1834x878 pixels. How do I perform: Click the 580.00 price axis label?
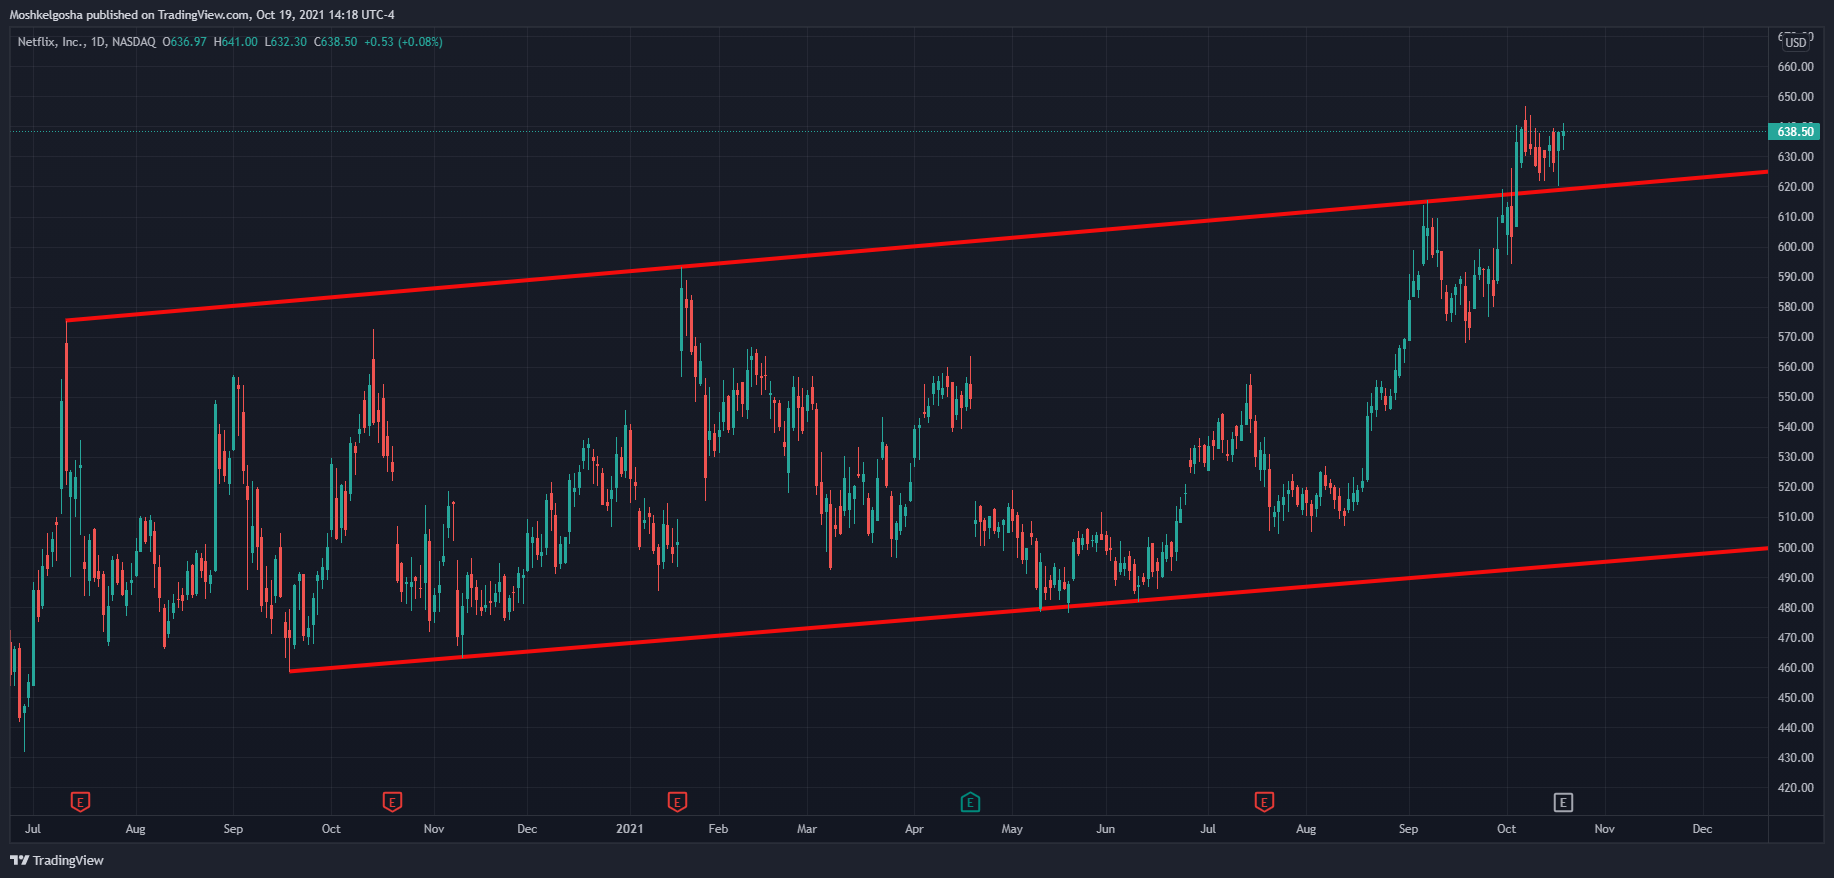click(x=1796, y=307)
